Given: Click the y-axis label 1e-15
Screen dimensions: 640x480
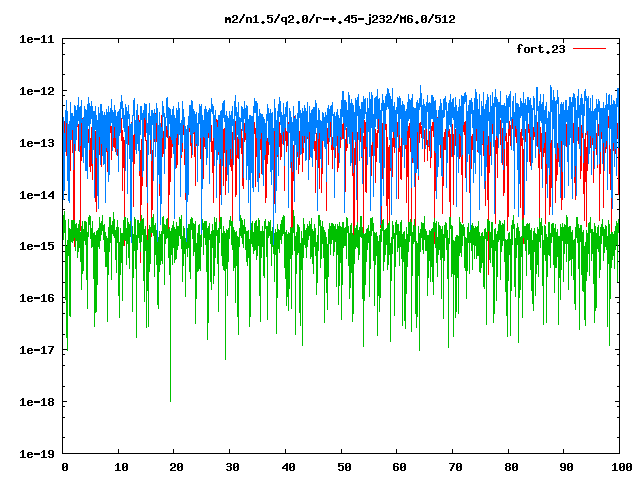Looking at the screenshot, I should click(37, 246).
